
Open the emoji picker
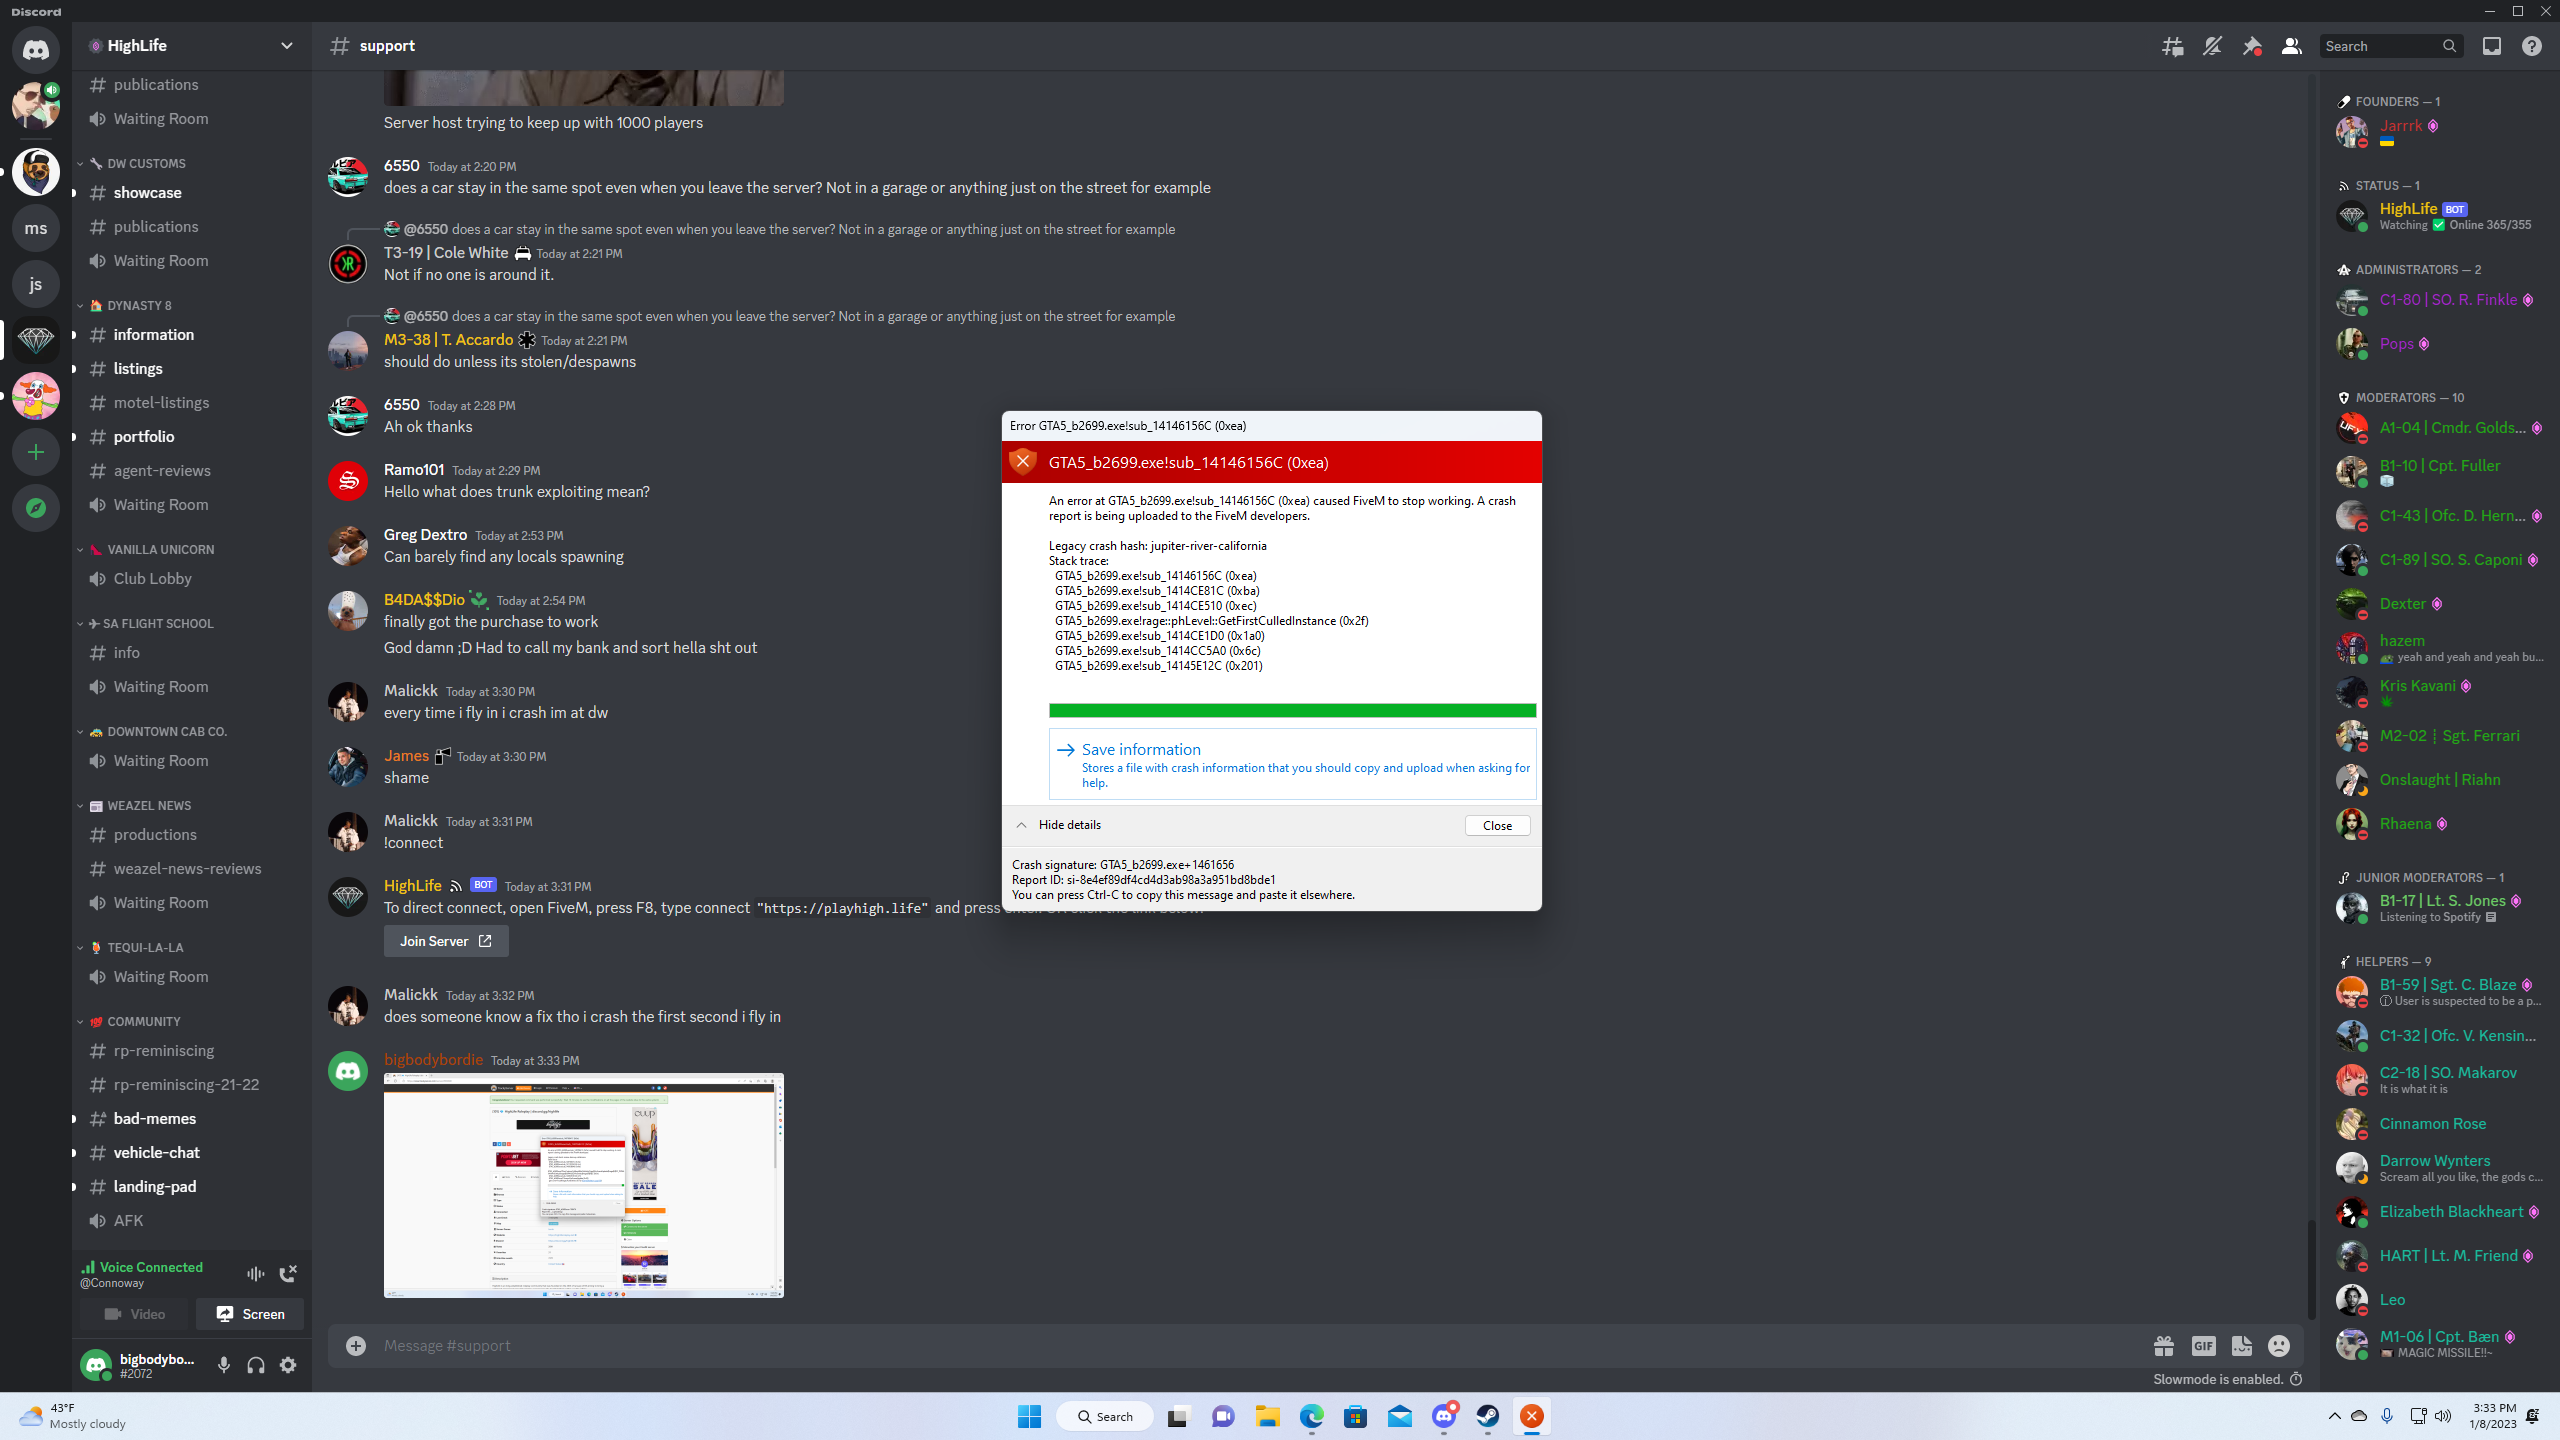point(2278,1346)
